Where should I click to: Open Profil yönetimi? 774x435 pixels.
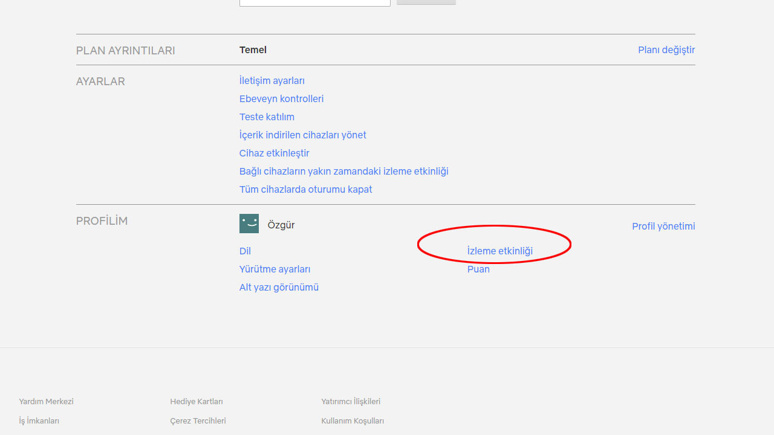(x=663, y=226)
